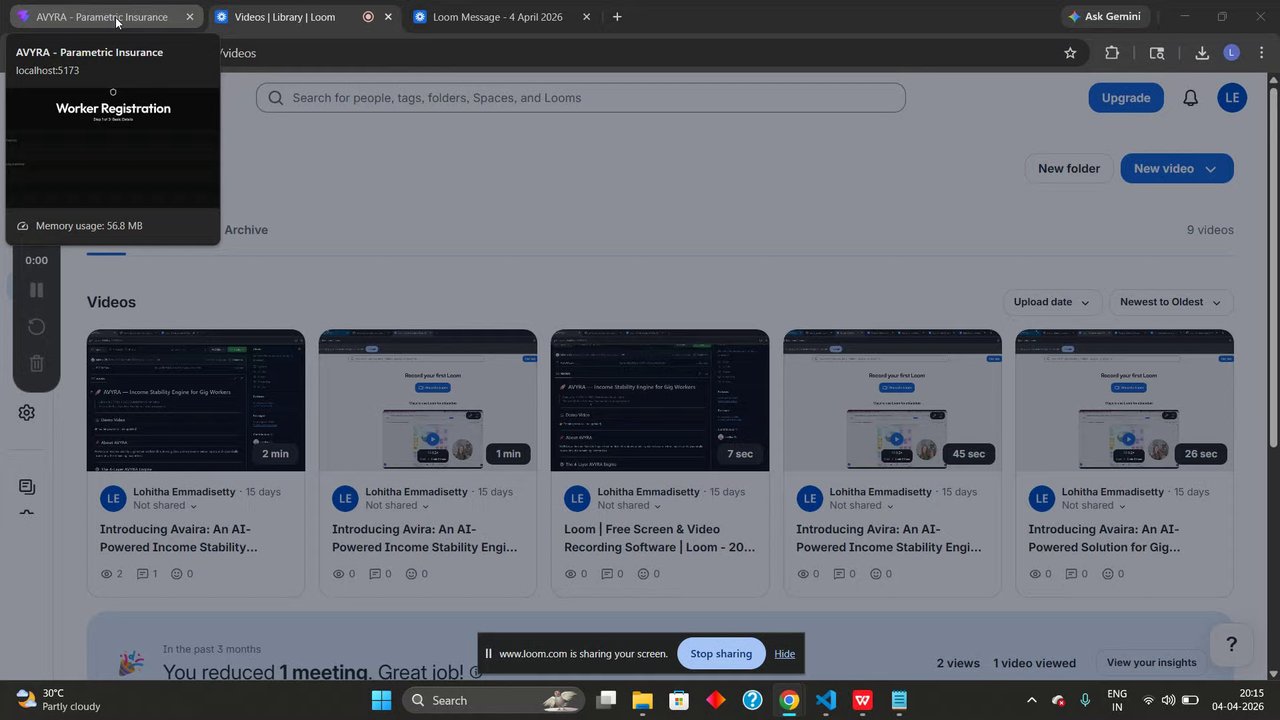Open a new browser tab with plus

[x=617, y=17]
